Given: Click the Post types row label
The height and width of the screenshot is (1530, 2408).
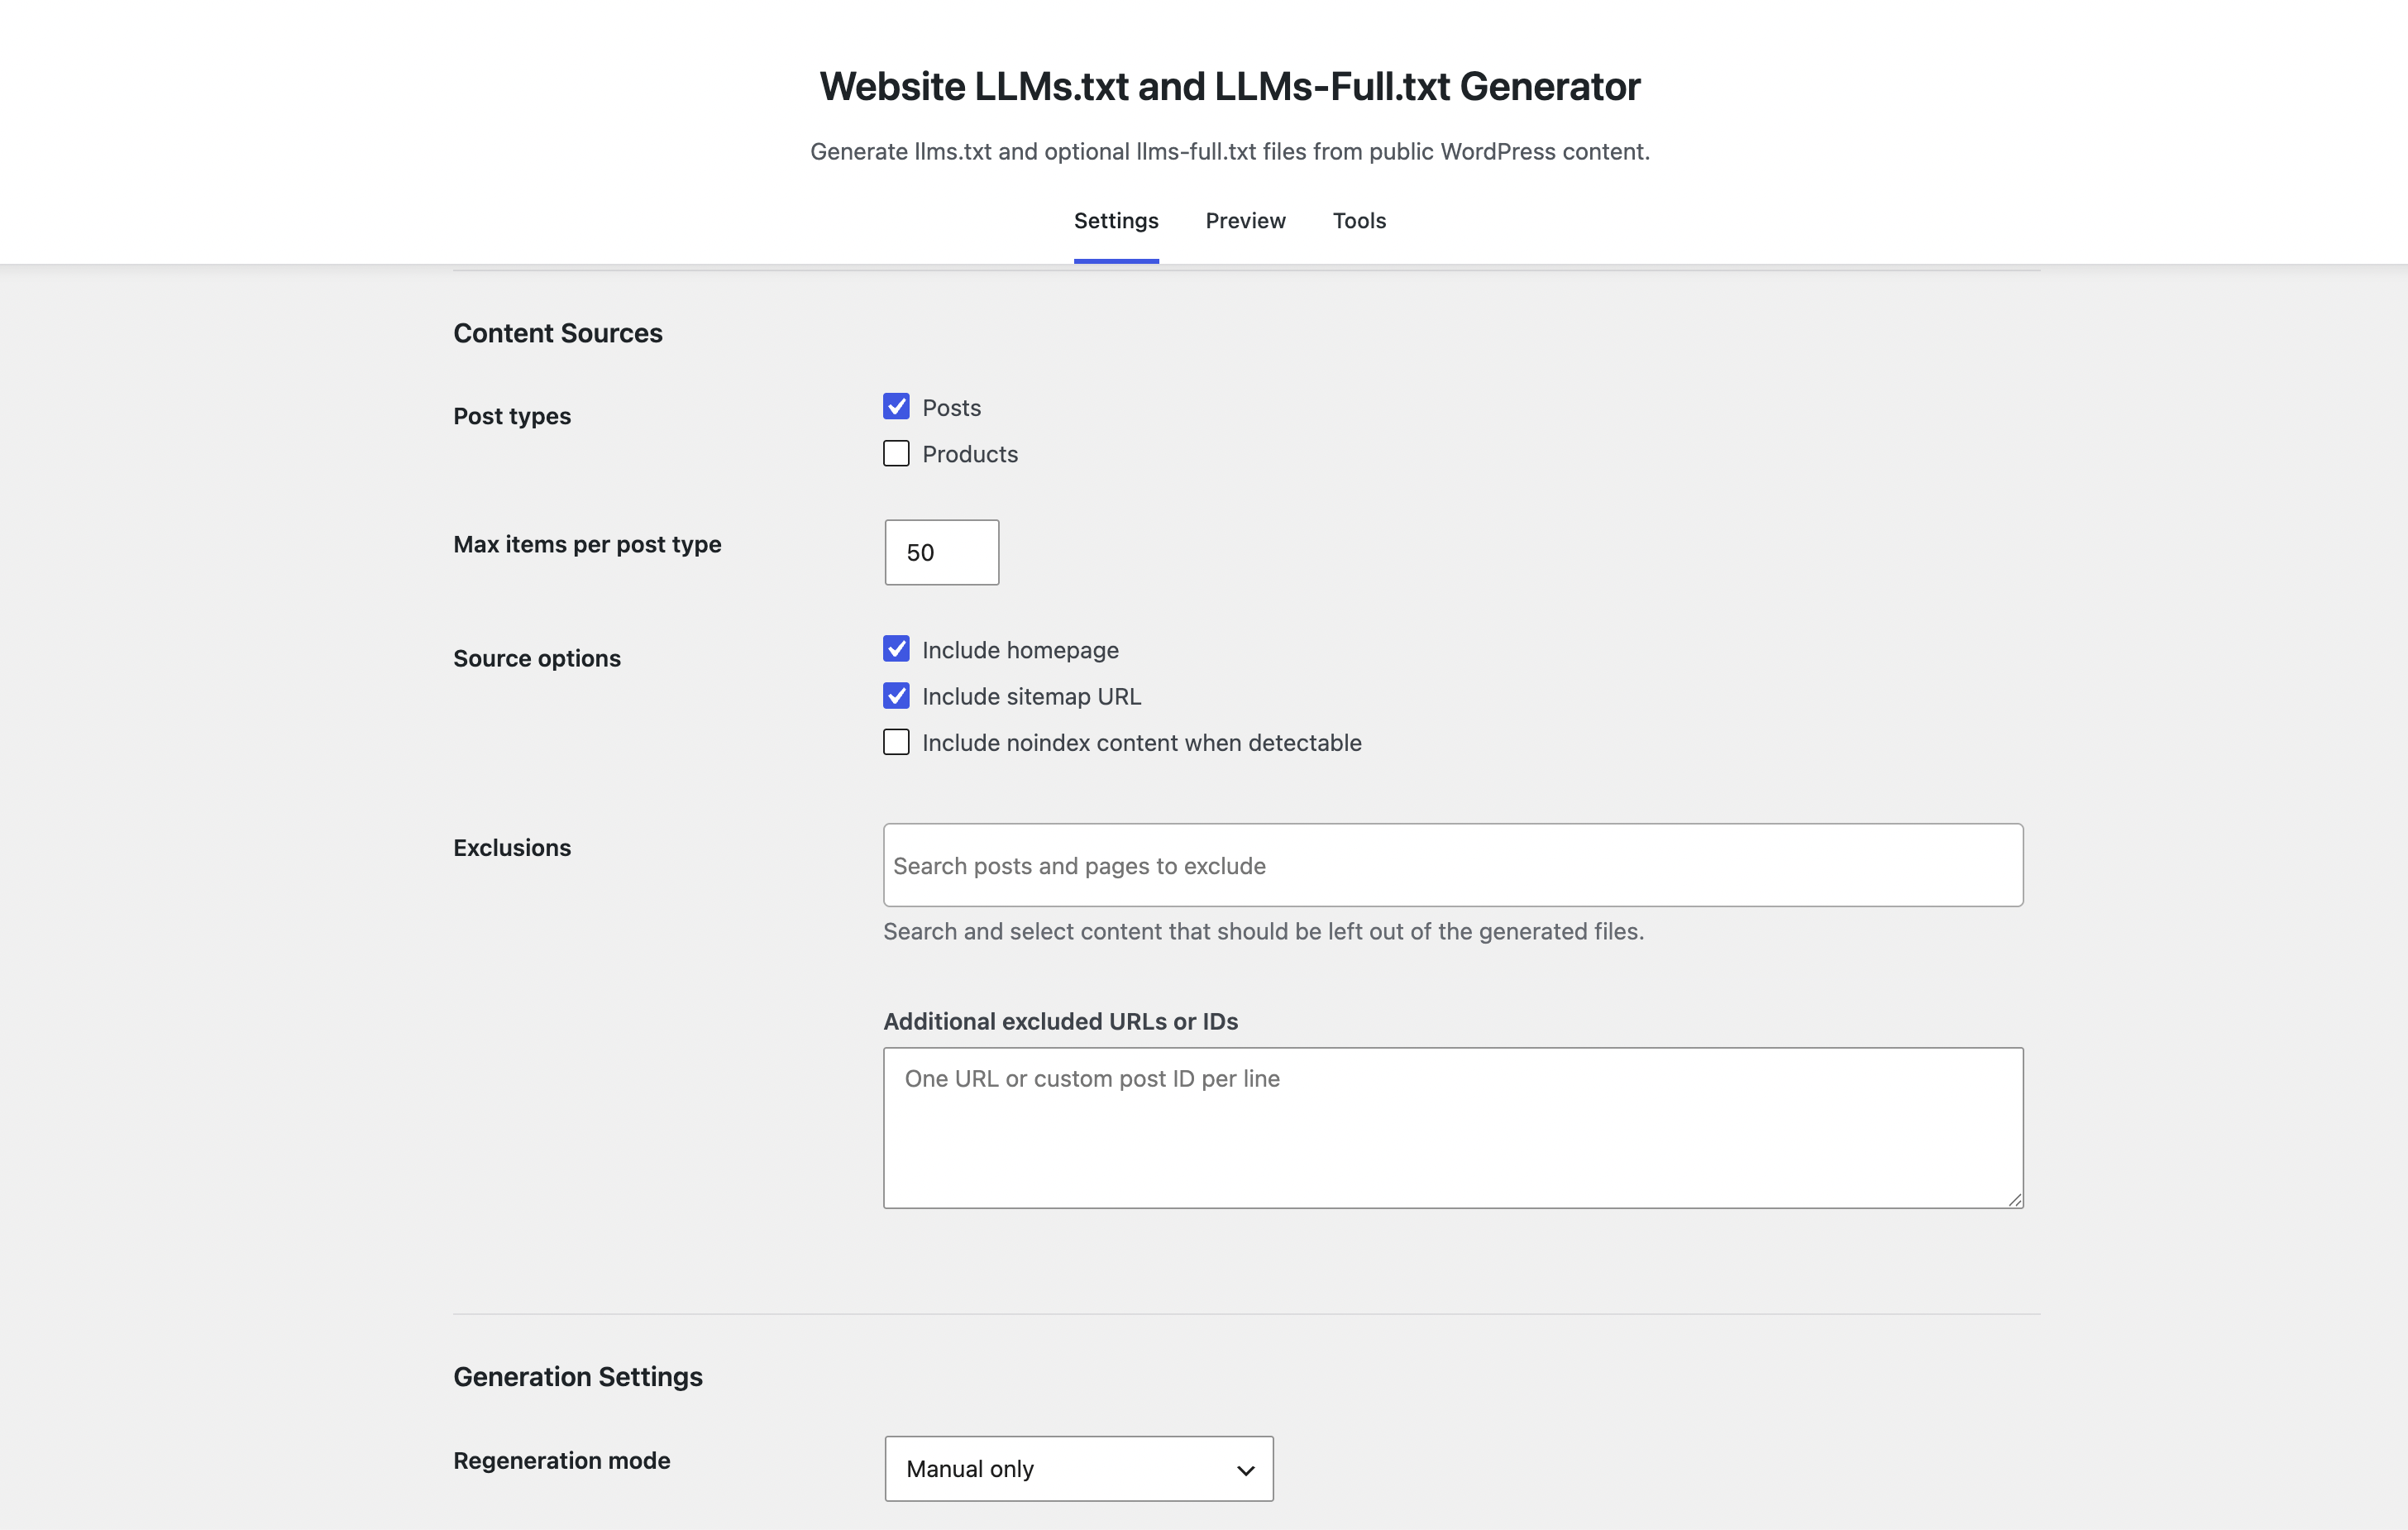Looking at the screenshot, I should tap(512, 417).
